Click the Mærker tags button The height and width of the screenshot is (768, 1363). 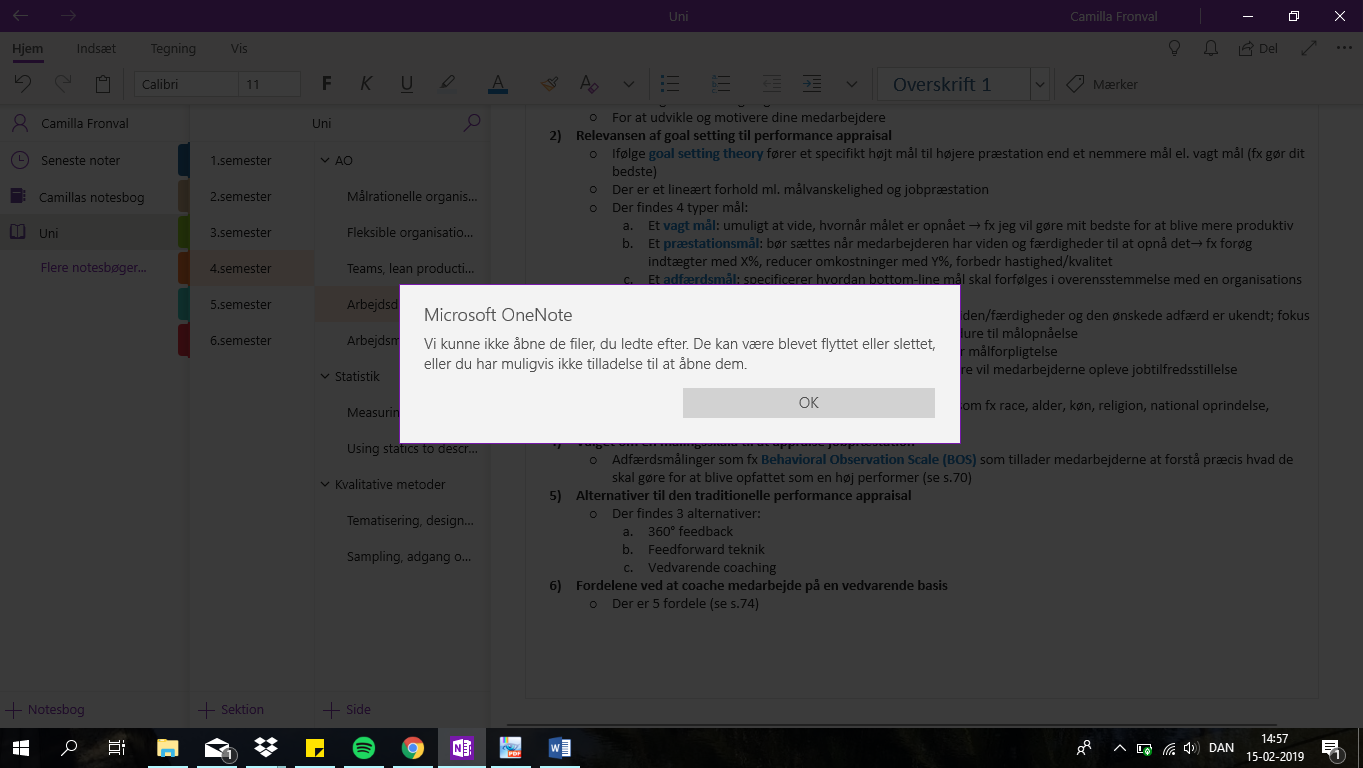click(x=1102, y=84)
